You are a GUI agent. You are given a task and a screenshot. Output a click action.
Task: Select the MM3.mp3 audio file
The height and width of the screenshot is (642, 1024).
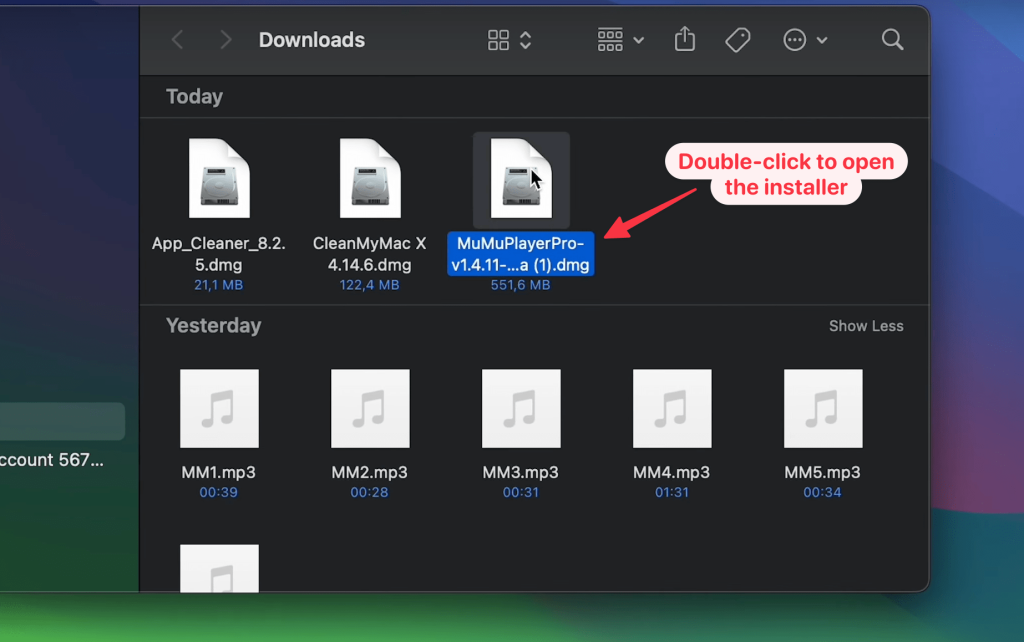(x=521, y=408)
